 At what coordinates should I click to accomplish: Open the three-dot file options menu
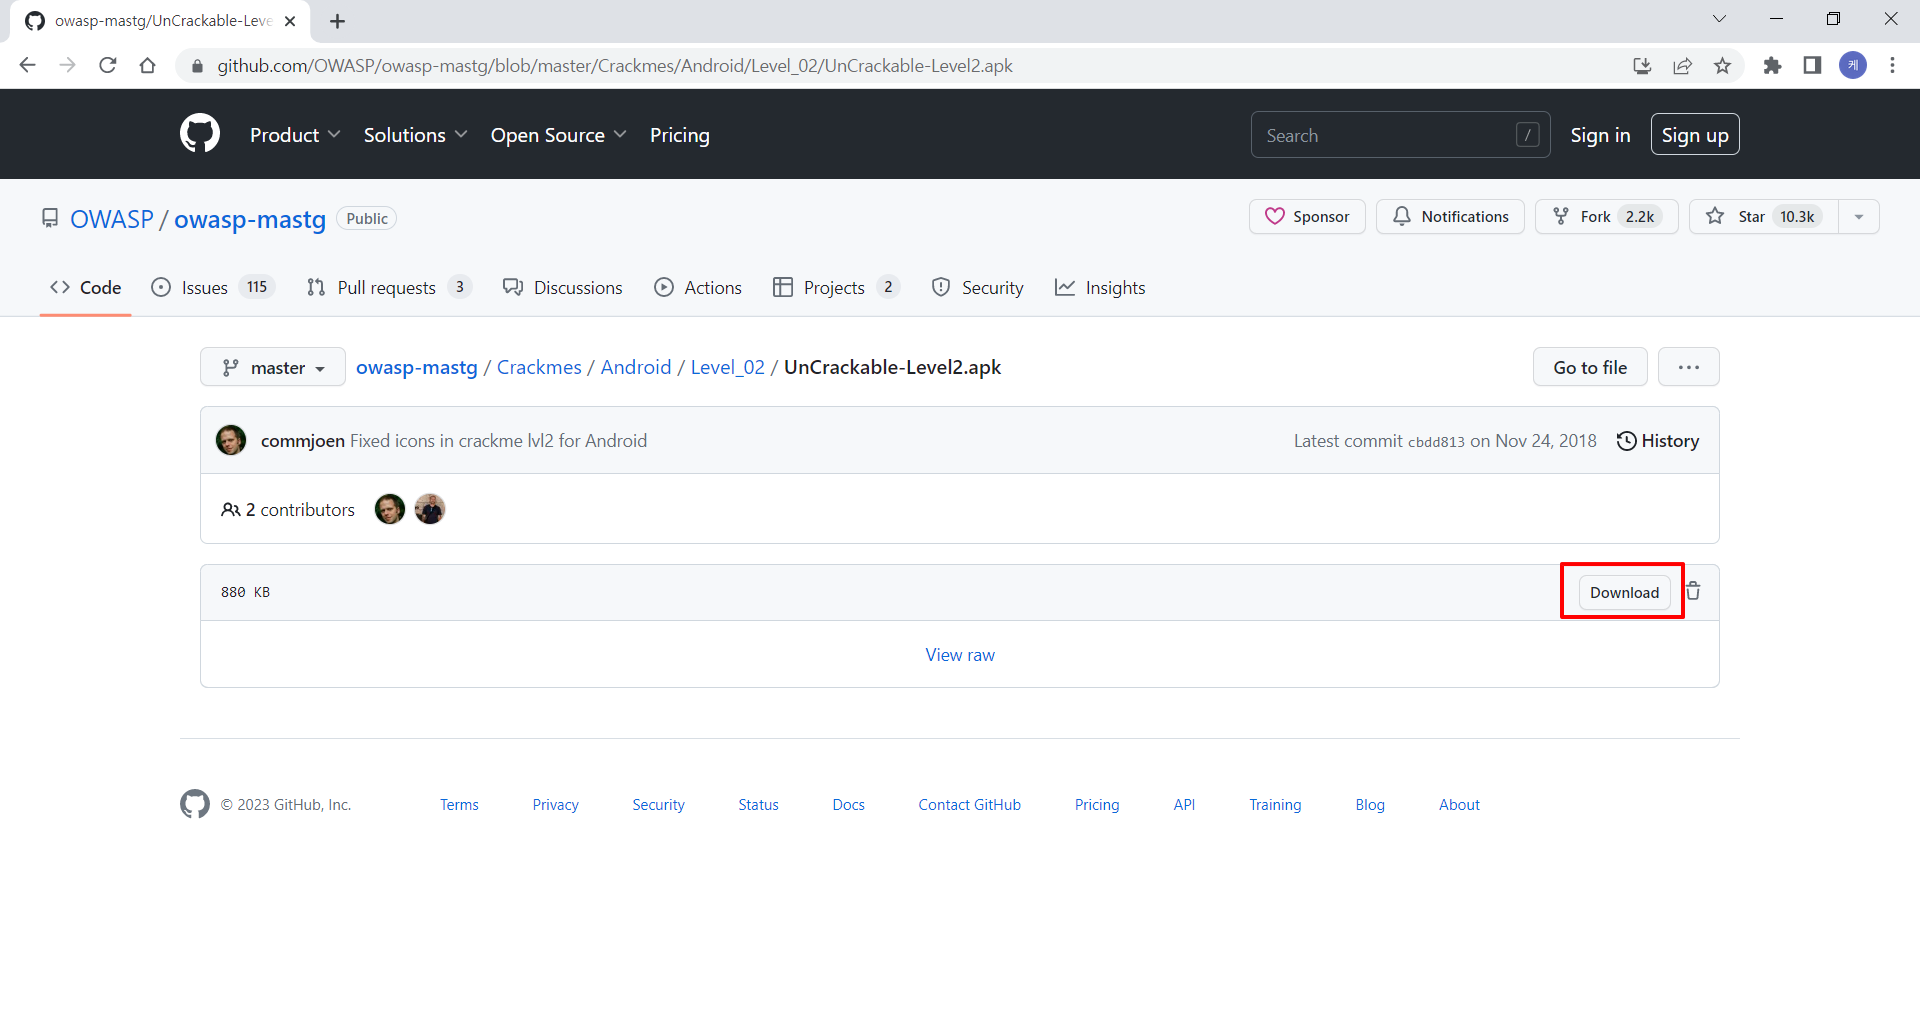click(x=1689, y=367)
